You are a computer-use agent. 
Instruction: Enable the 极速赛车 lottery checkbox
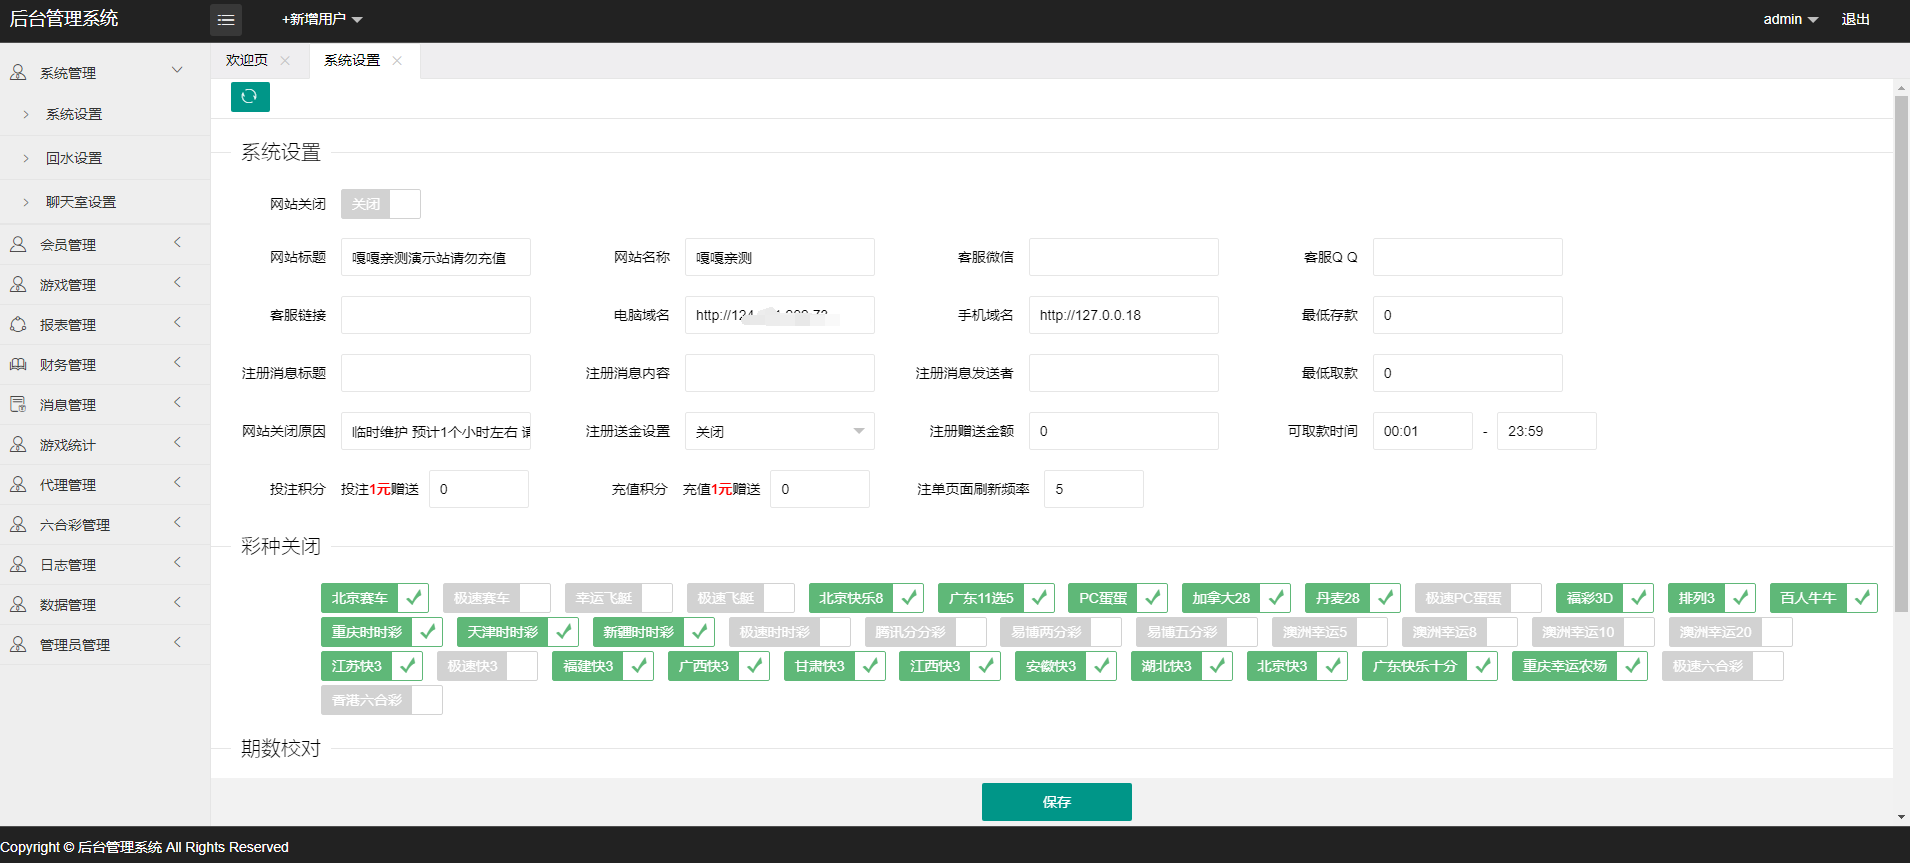tap(535, 598)
